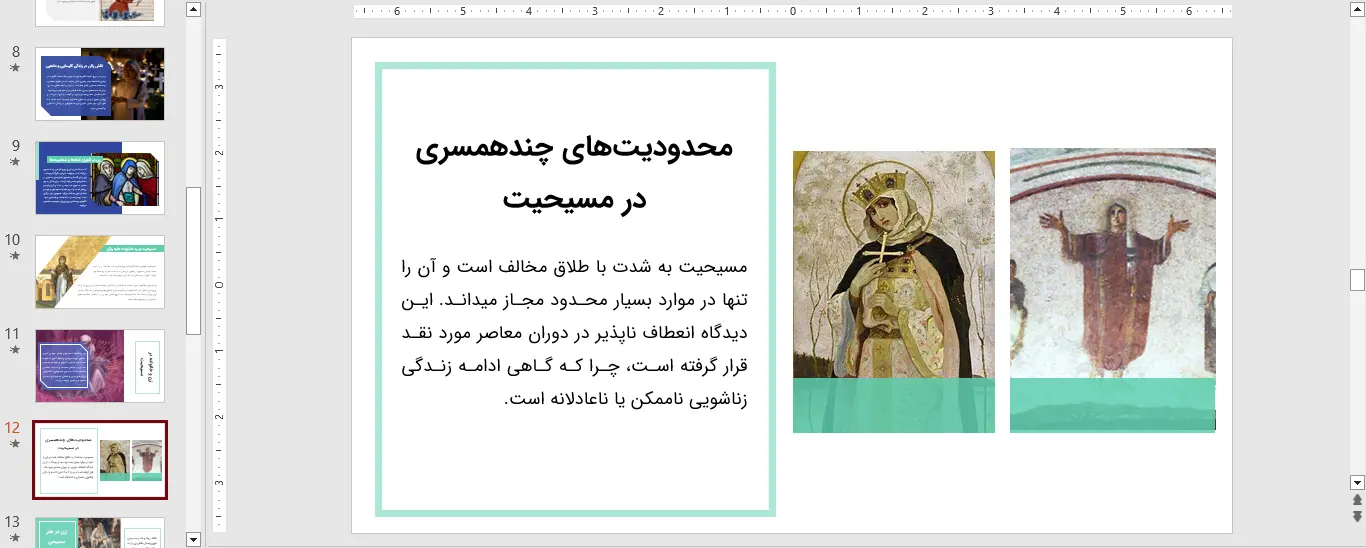Select the crowned woman holding a cross picture
This screenshot has height=548, width=1366.
pos(894,265)
